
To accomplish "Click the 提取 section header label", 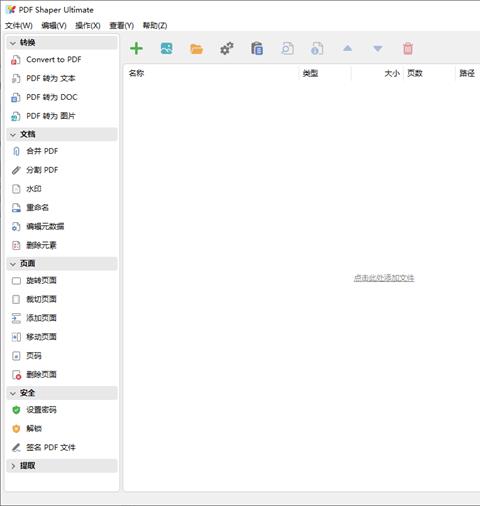I will 27,466.
